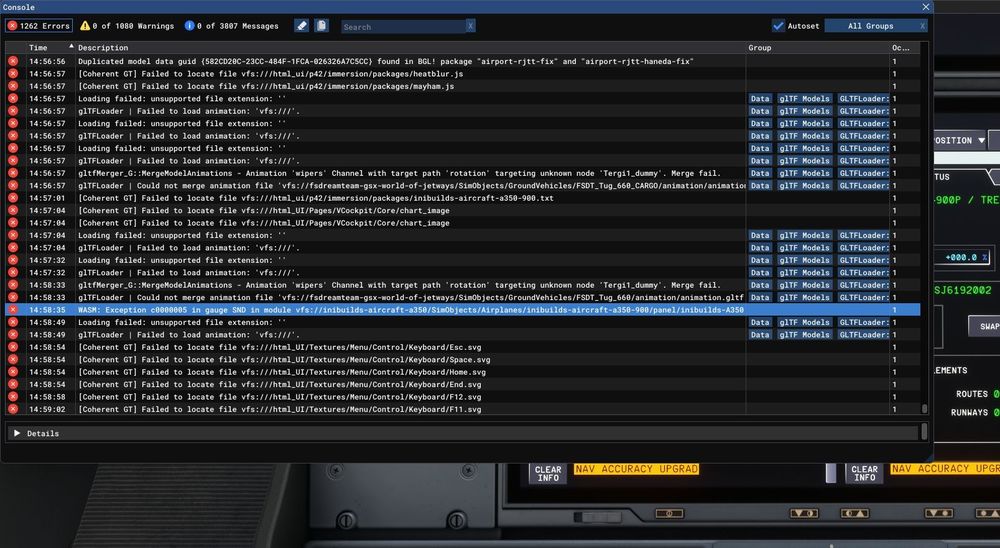The image size is (1000, 548).
Task: Clear search text with the X button
Action: coord(470,27)
